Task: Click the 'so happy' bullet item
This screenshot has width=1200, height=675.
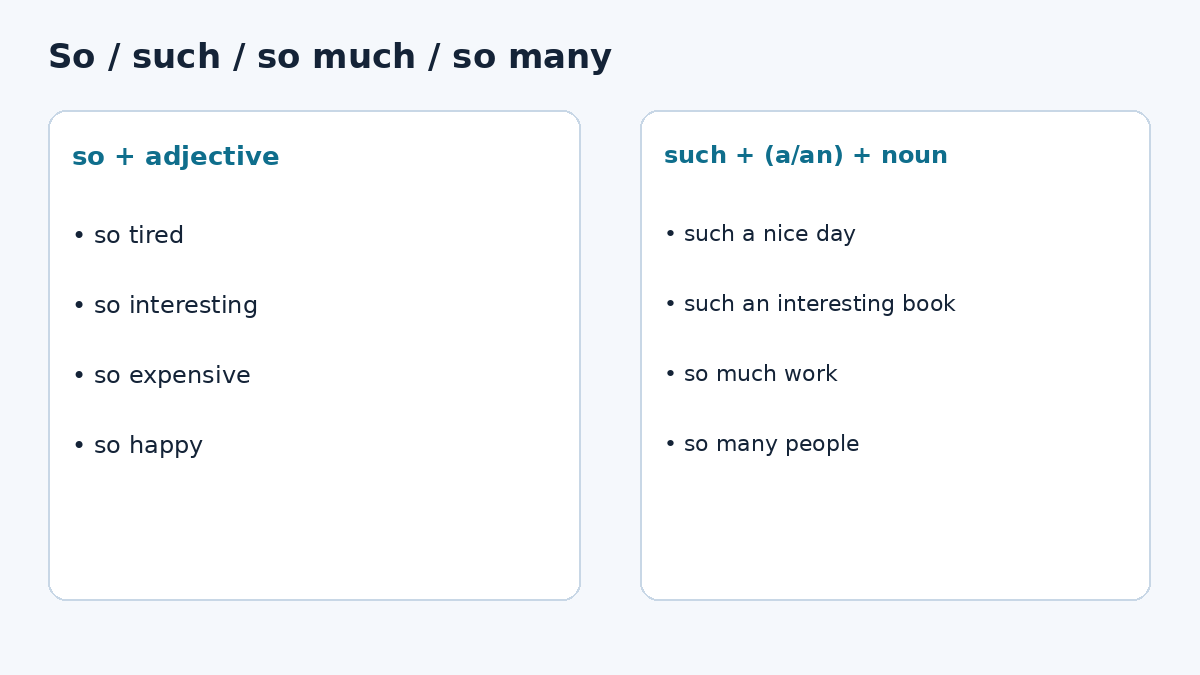Action: click(137, 446)
